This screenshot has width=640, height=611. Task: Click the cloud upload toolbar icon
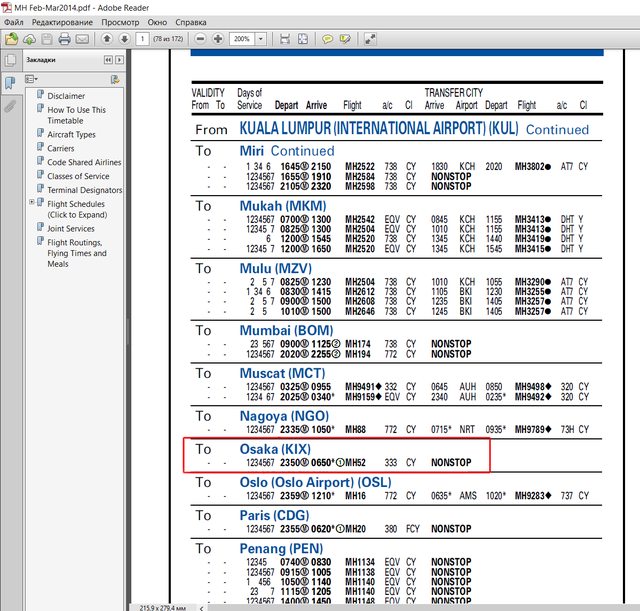(x=29, y=39)
